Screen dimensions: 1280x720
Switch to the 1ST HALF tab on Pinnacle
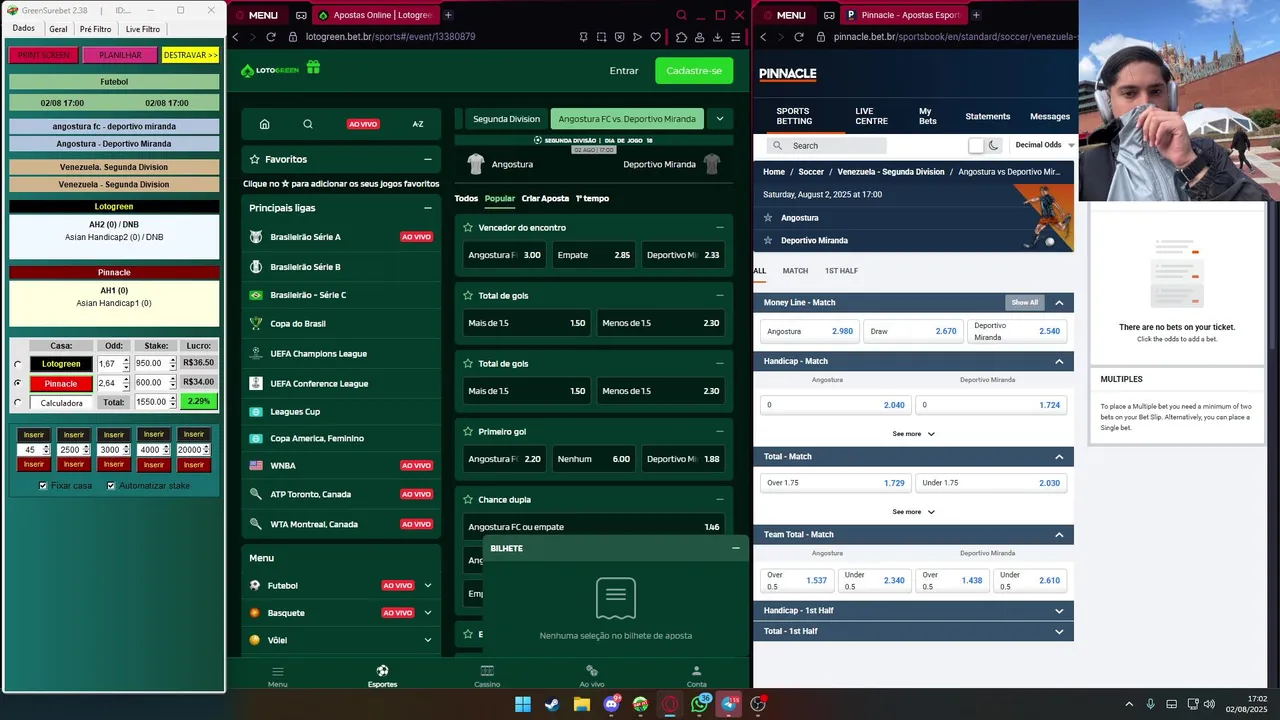pos(841,271)
